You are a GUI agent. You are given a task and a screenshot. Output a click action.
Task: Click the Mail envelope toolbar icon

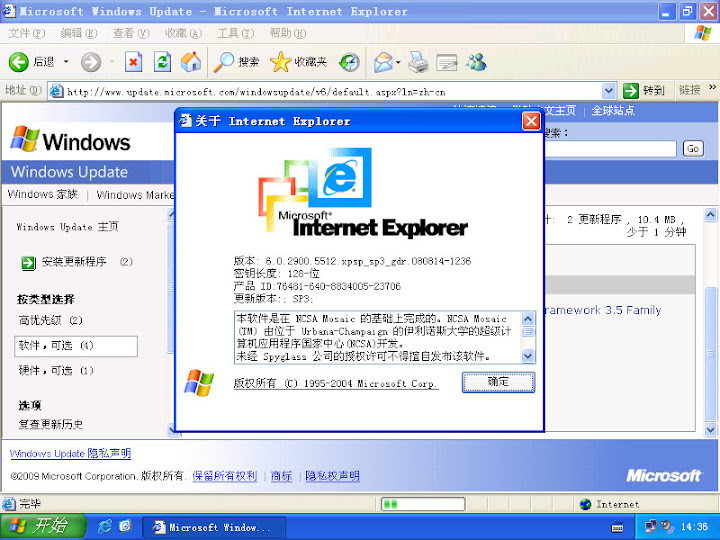click(383, 62)
